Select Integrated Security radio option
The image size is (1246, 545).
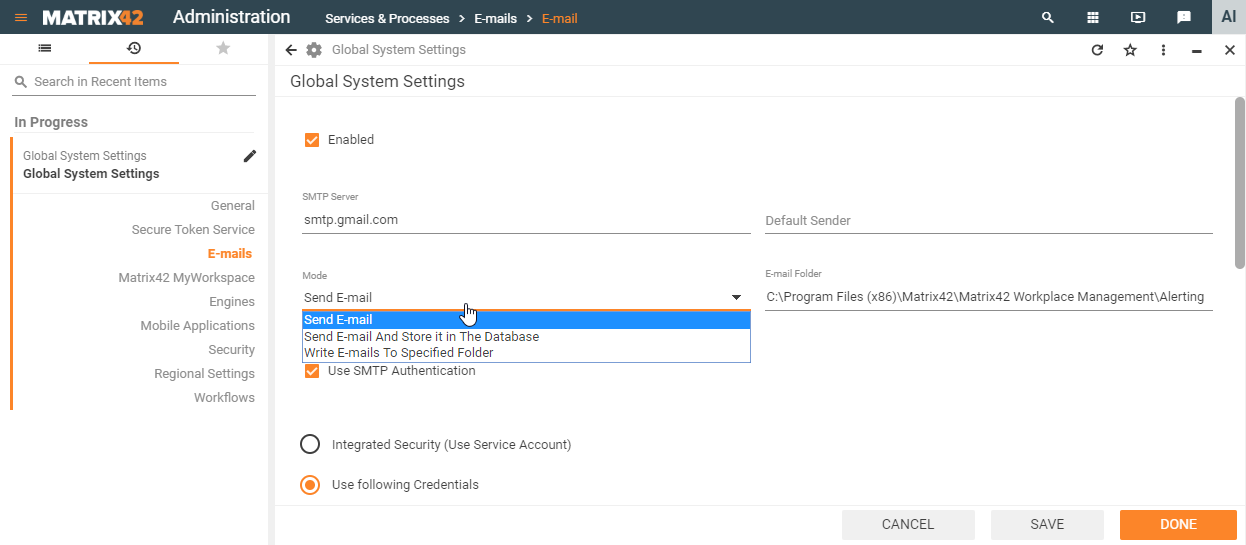(310, 444)
